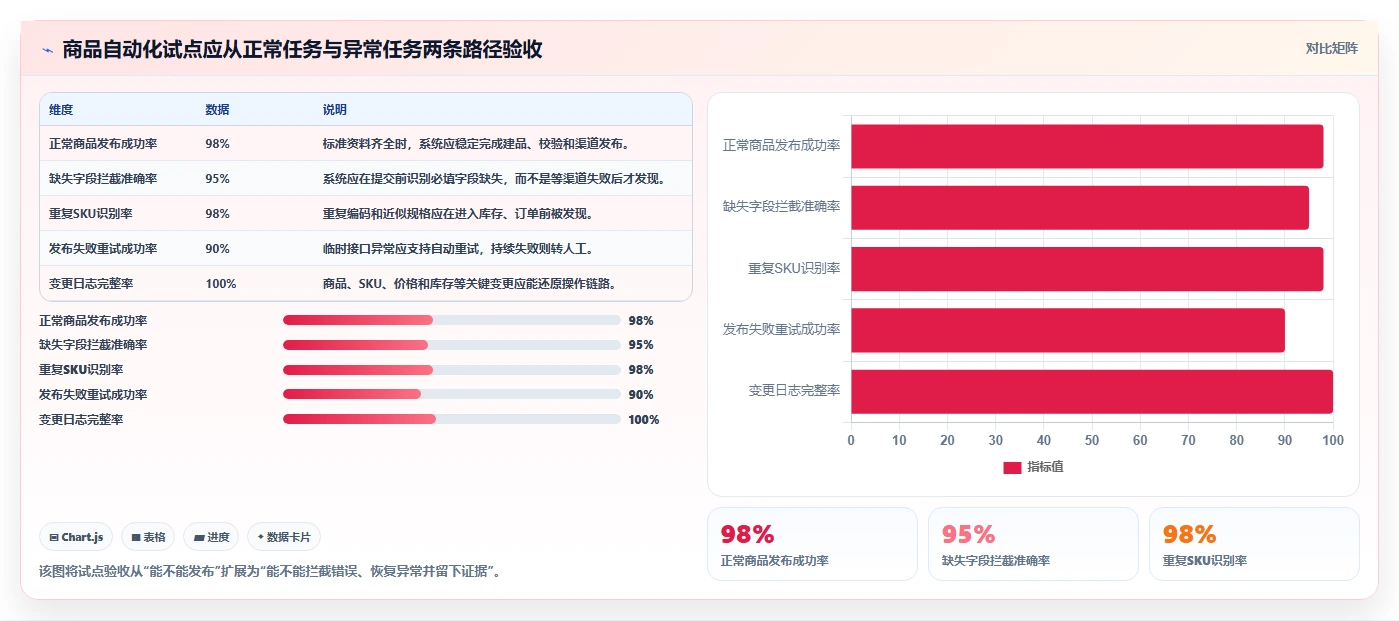Screen dimensions: 1399x621
Task: Click the 重复SKU识别率 chart bar
Action: click(1087, 269)
